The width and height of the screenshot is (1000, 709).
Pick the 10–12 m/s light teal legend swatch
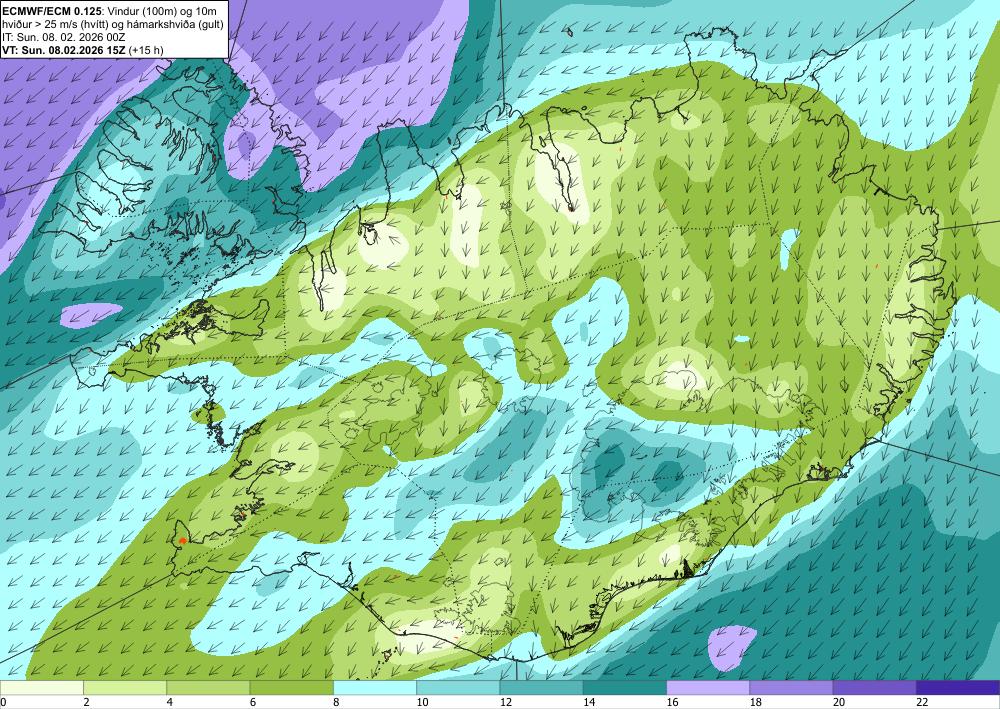(458, 687)
